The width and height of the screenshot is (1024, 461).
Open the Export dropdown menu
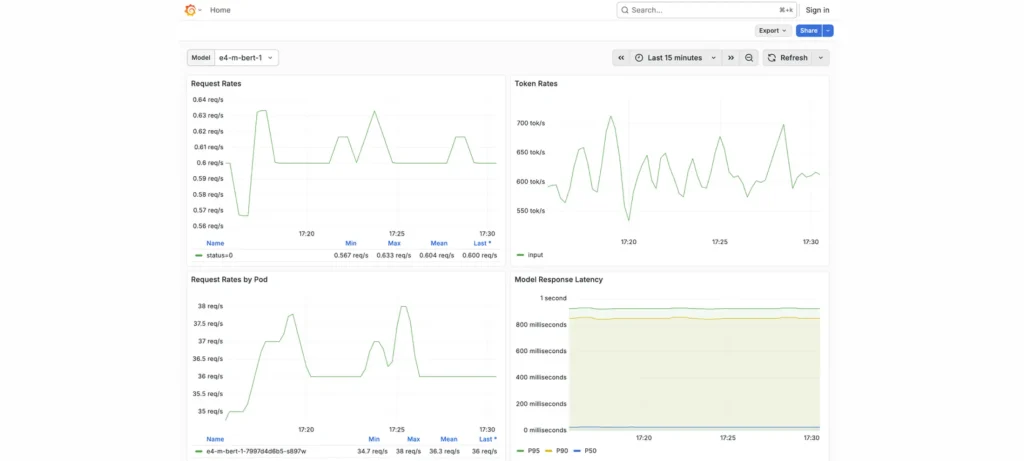[x=773, y=31]
